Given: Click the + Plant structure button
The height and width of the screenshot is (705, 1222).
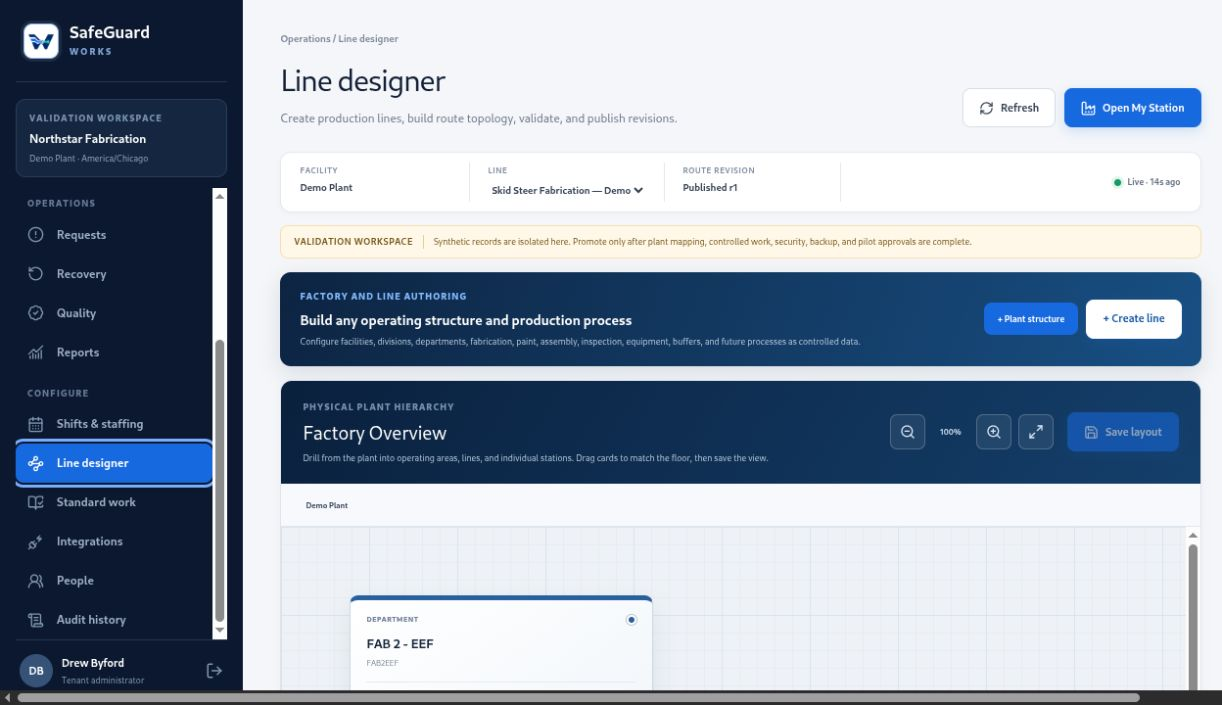Looking at the screenshot, I should tap(1031, 319).
